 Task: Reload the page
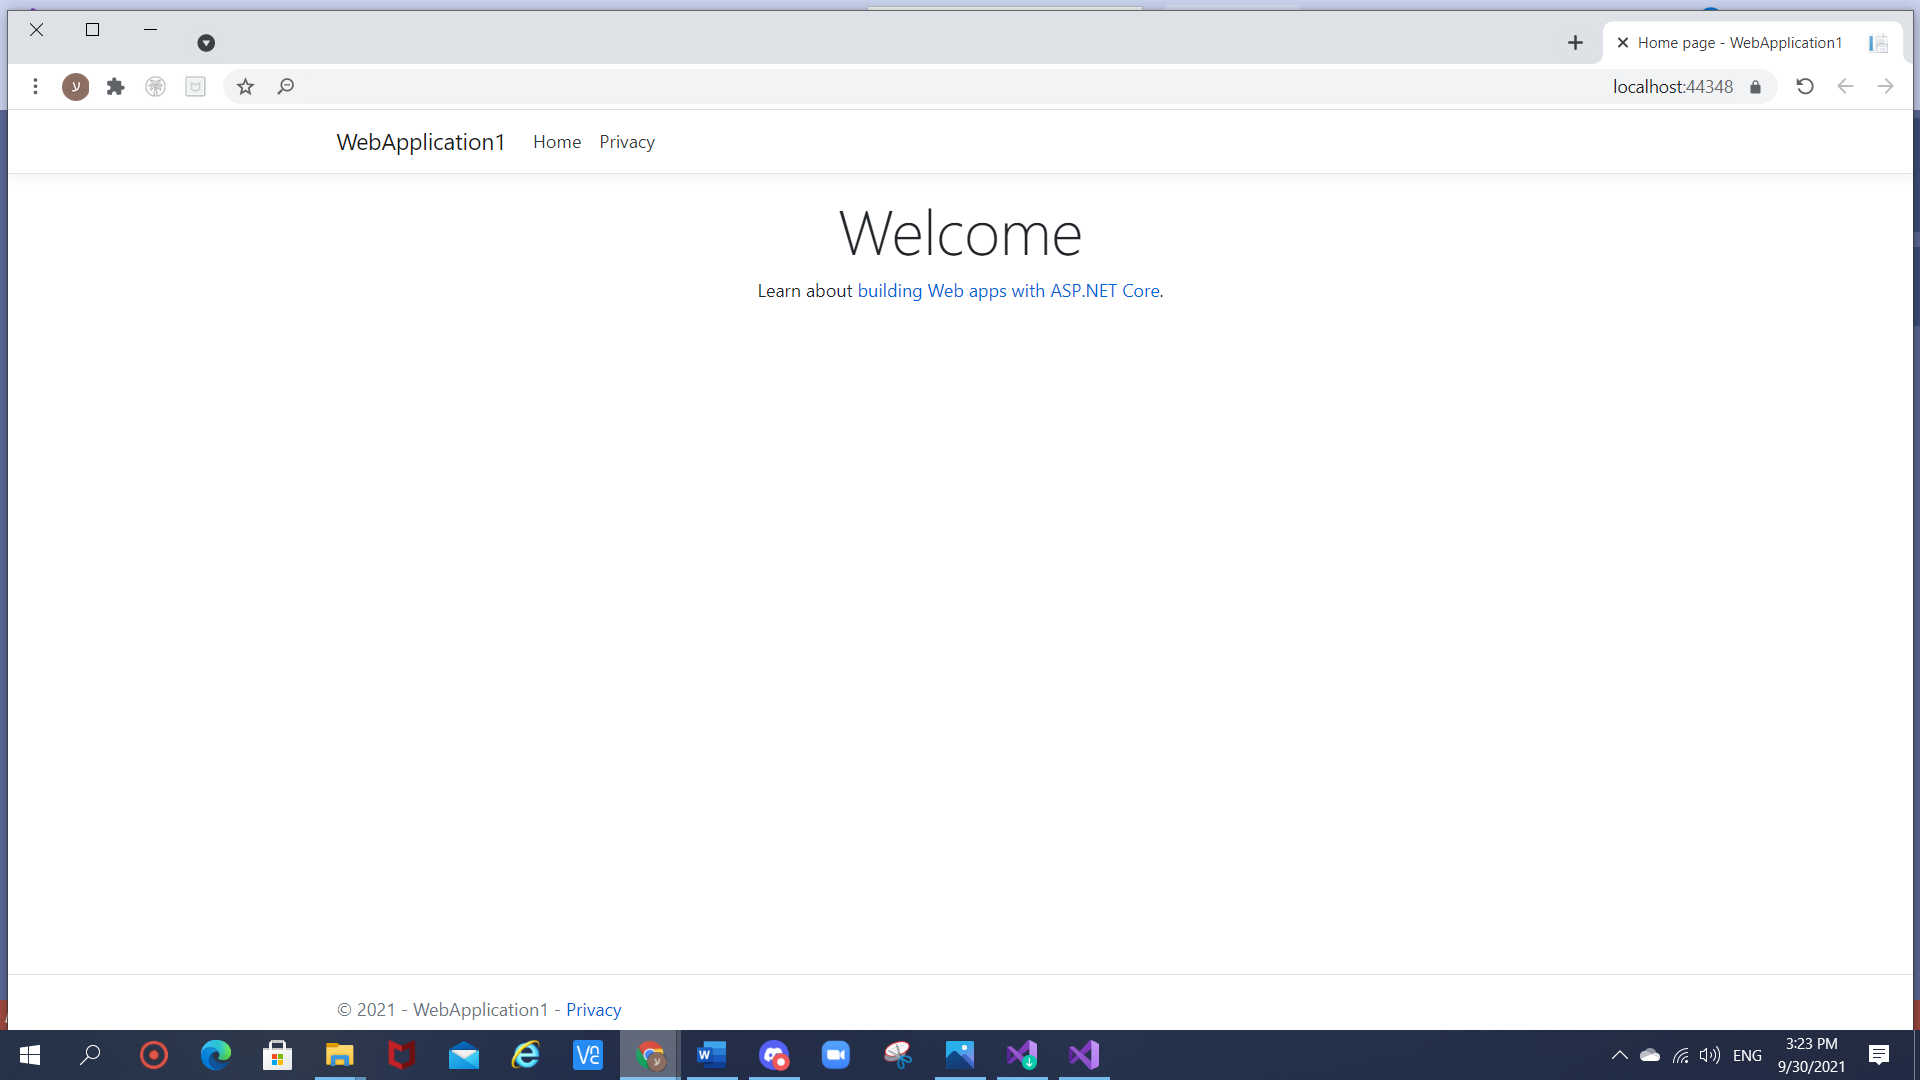click(x=1805, y=87)
